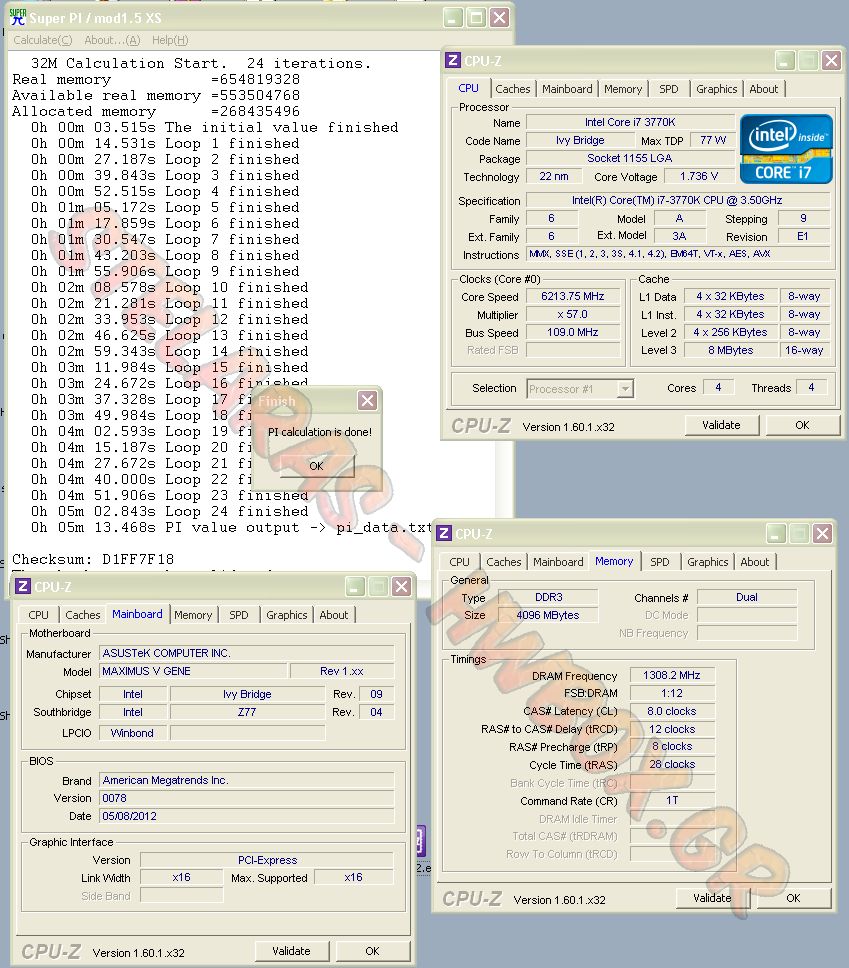Click OK in CPU-Z Mainboard window
This screenshot has height=968, width=849.
coord(372,951)
